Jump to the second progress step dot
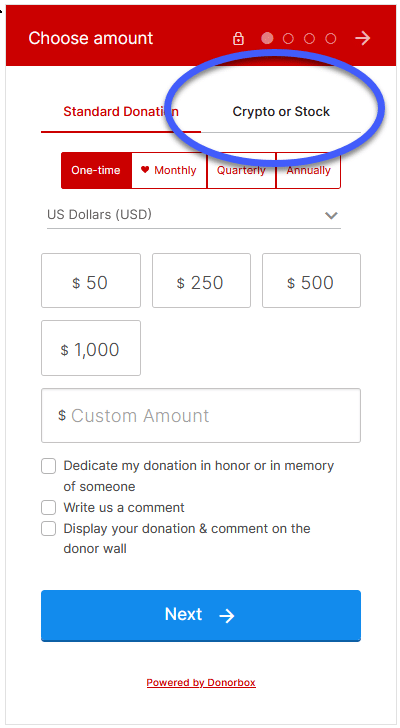This screenshot has height=728, width=400. (288, 39)
